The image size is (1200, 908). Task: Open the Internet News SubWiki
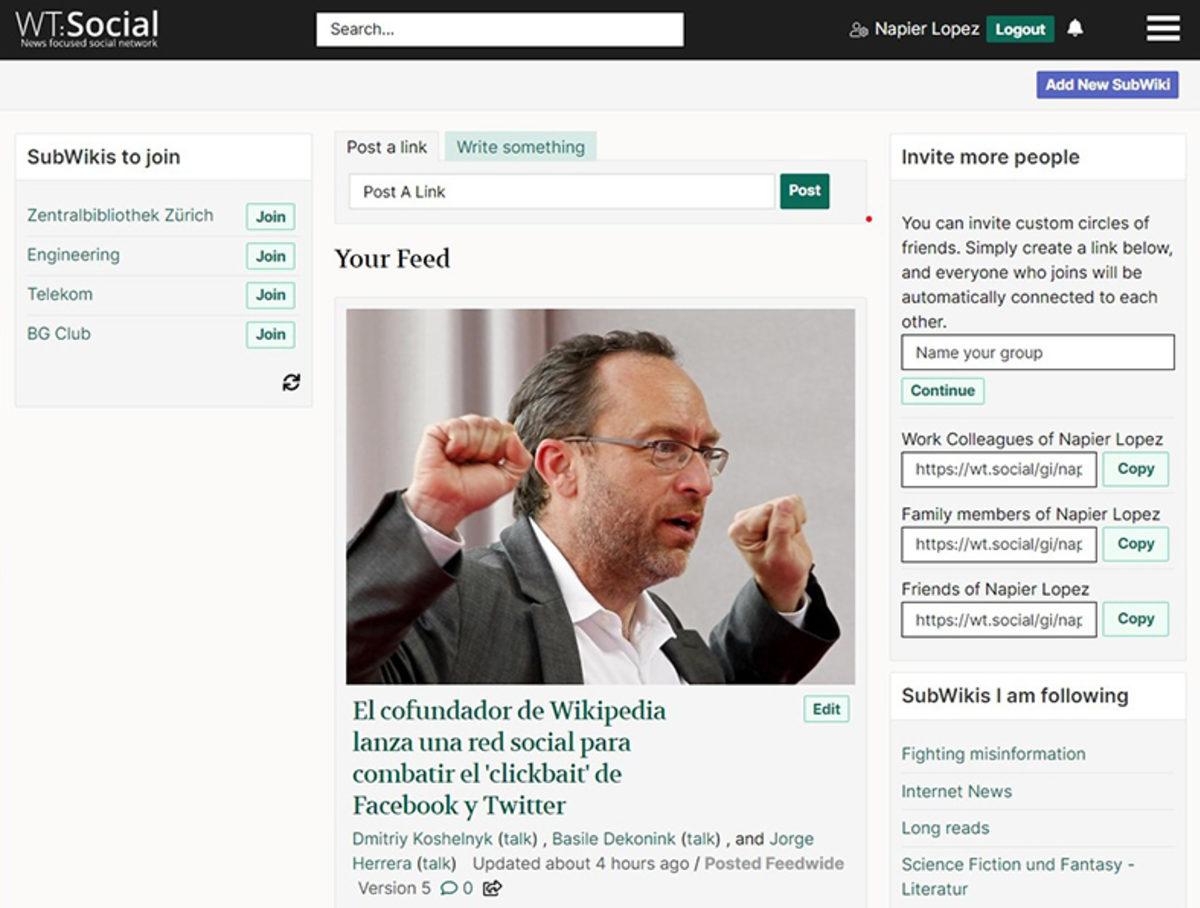click(957, 791)
